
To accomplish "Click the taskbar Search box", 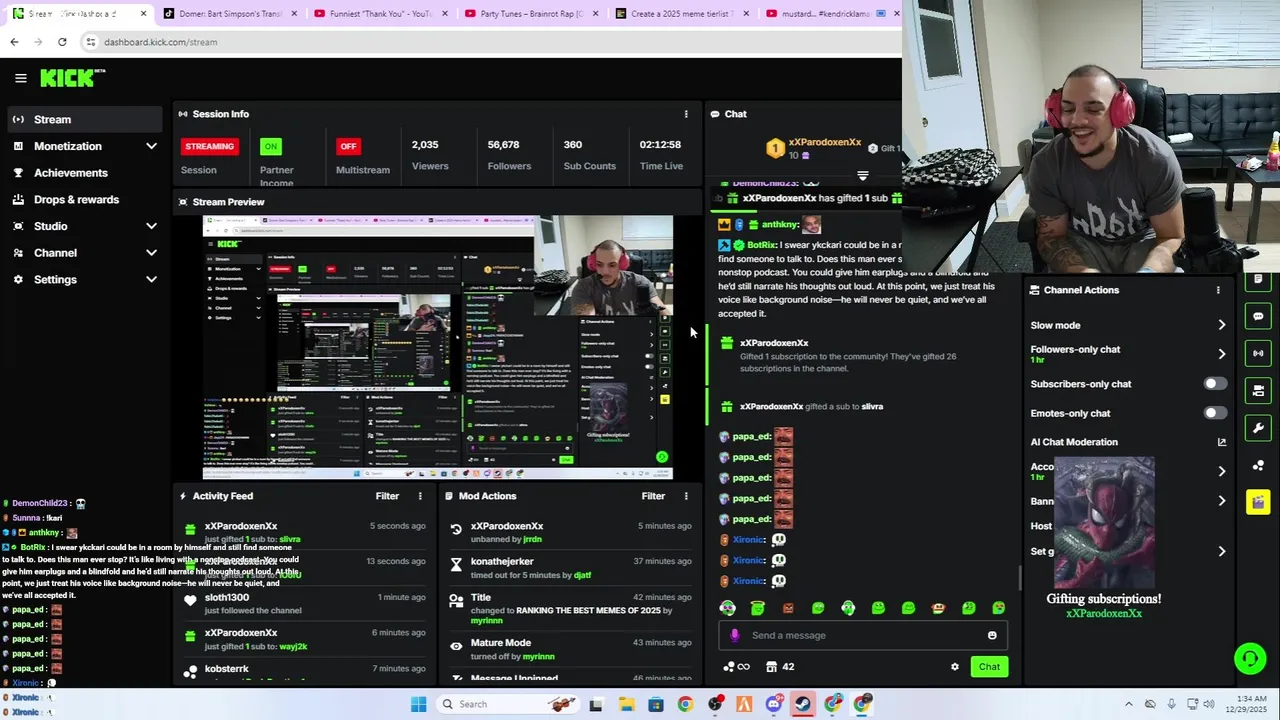I will pos(510,704).
